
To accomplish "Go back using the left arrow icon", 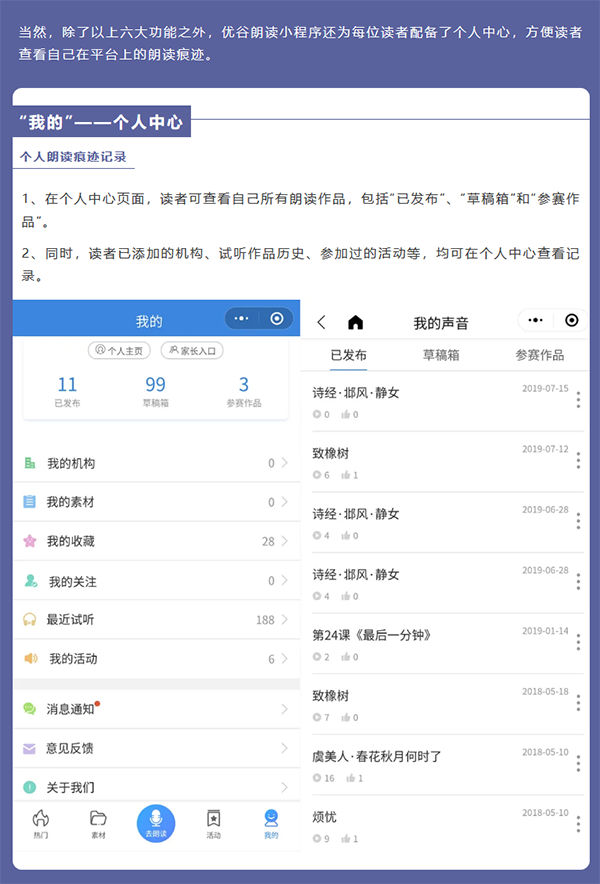I will 321,322.
